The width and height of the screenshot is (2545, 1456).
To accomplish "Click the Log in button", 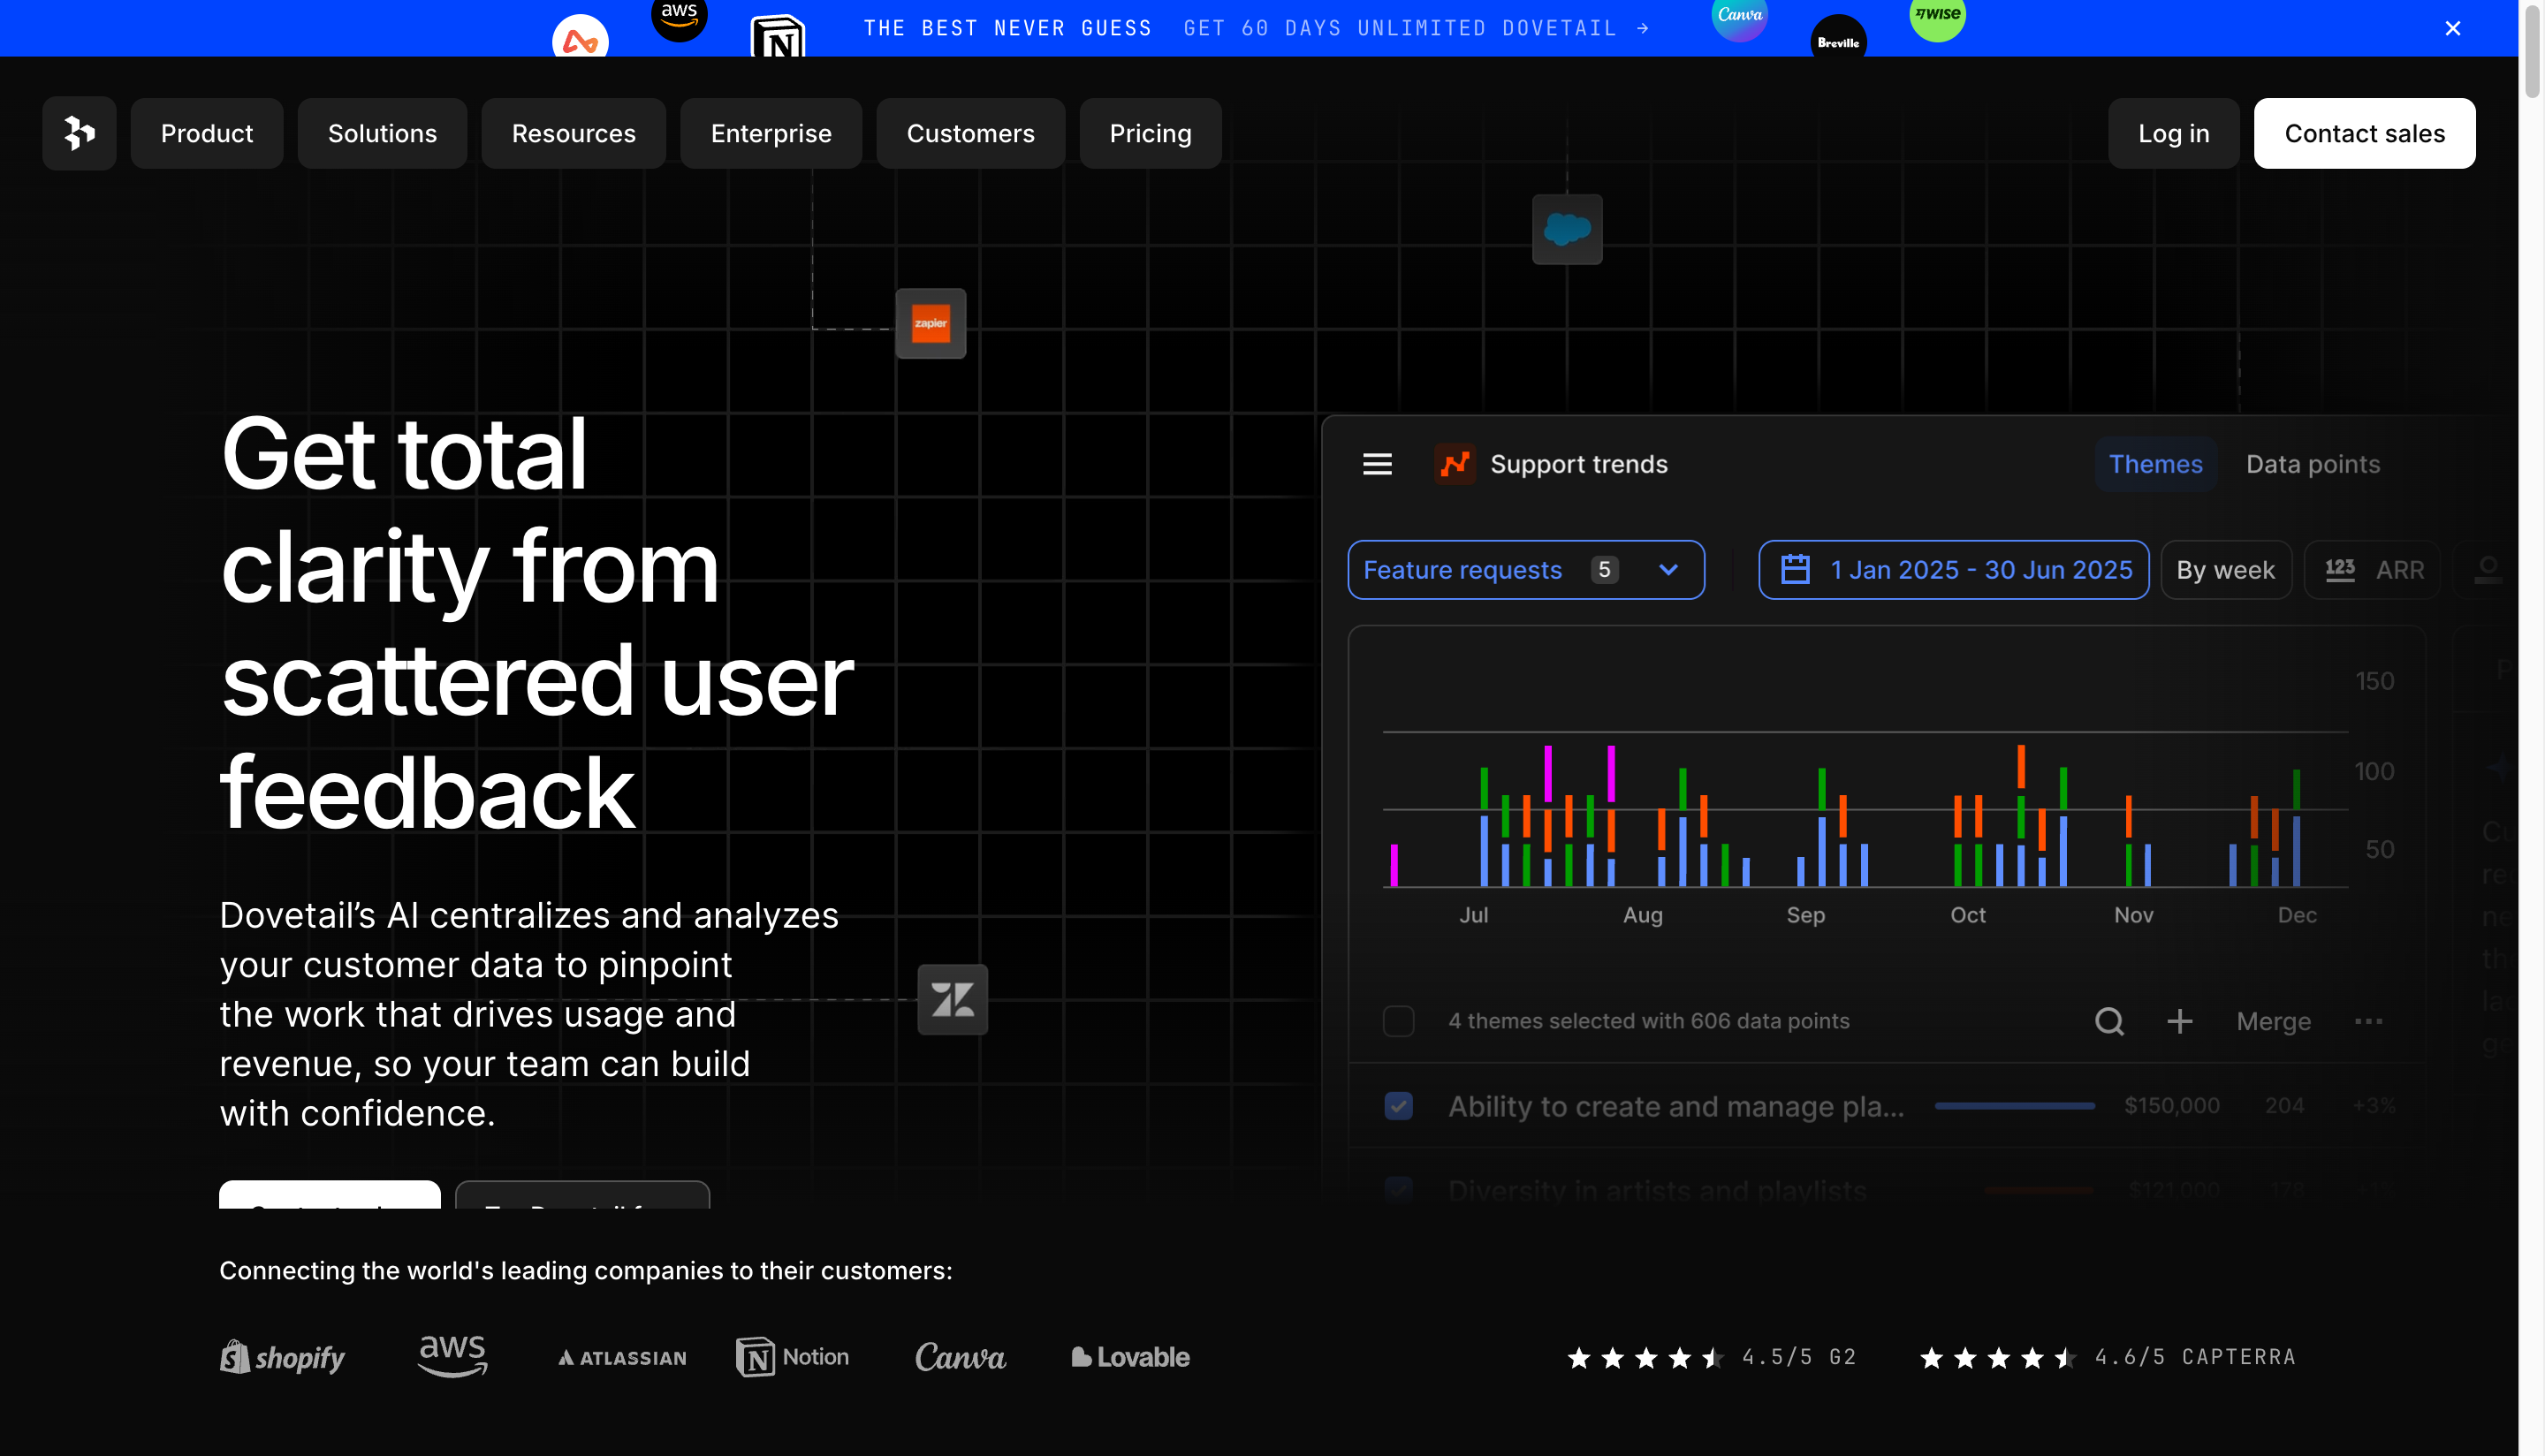I will [x=2173, y=133].
